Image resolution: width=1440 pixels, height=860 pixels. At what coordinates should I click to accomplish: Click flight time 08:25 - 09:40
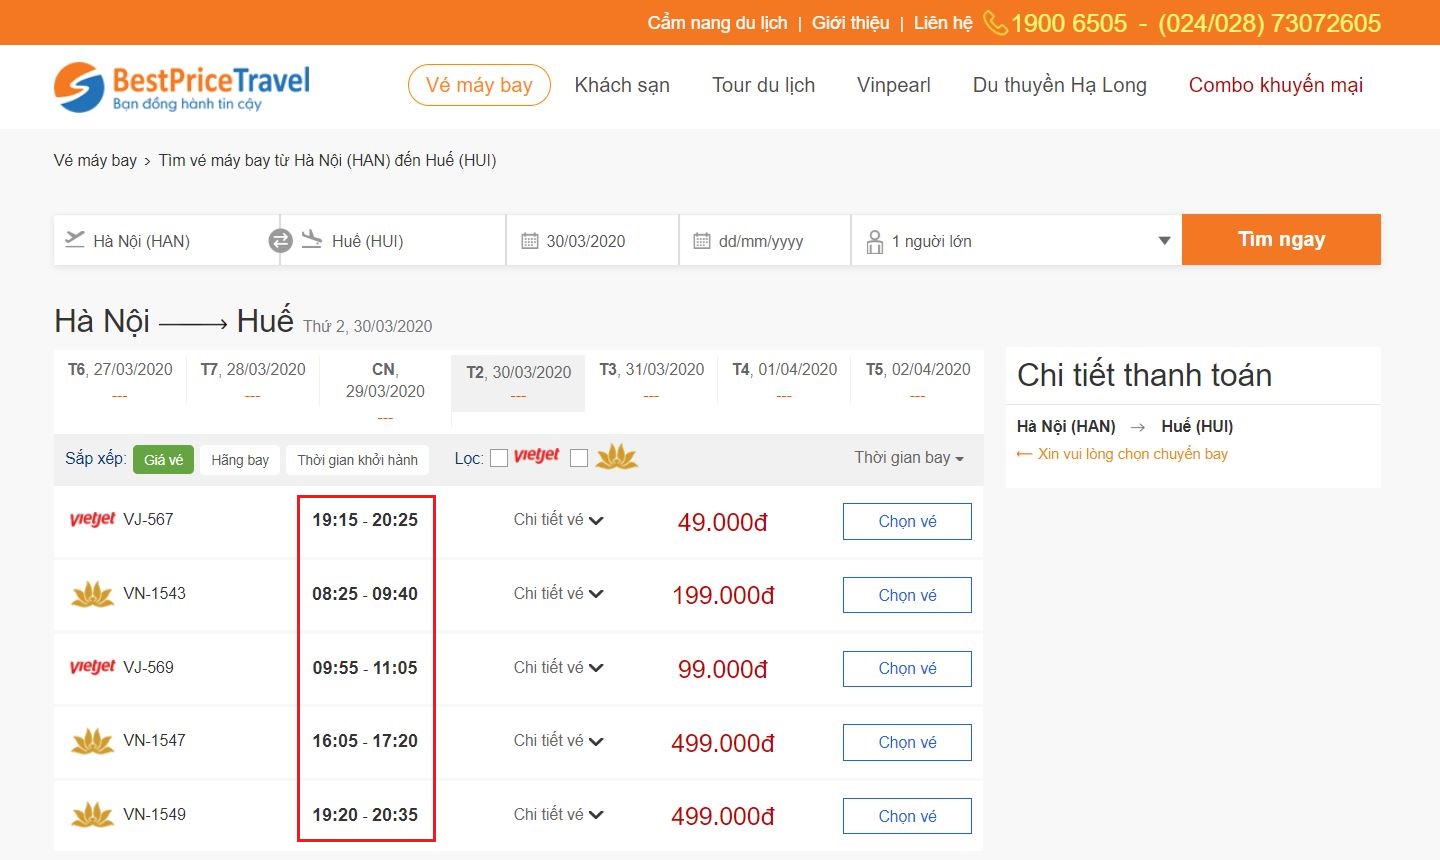[365, 594]
